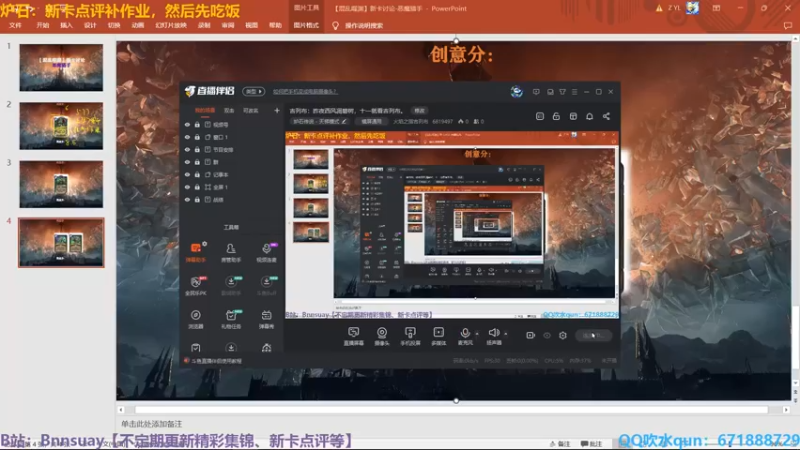
Task: Click the notes area 单击此处添加备注
Action: 152,424
